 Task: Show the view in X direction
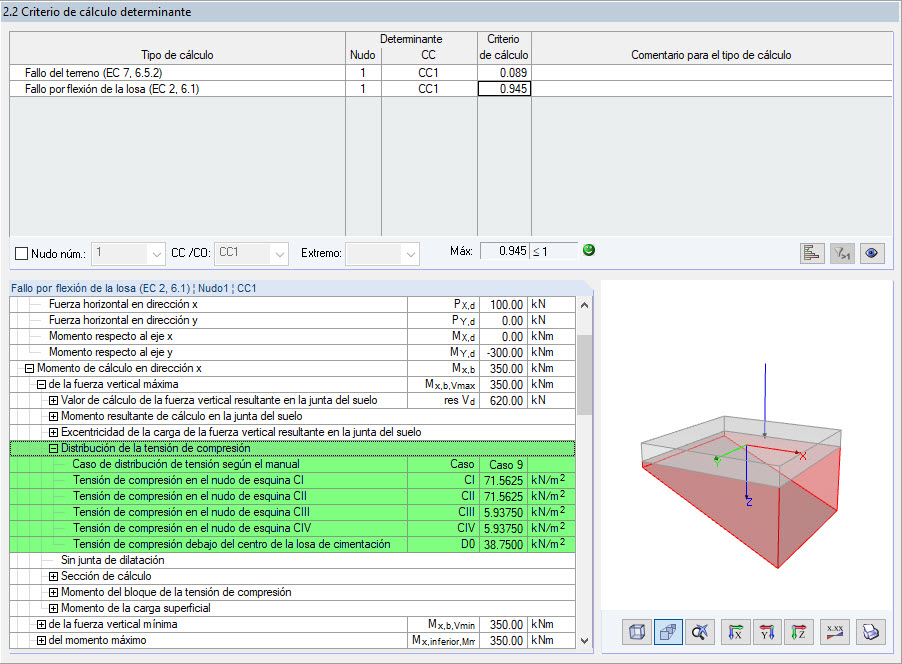coord(735,632)
